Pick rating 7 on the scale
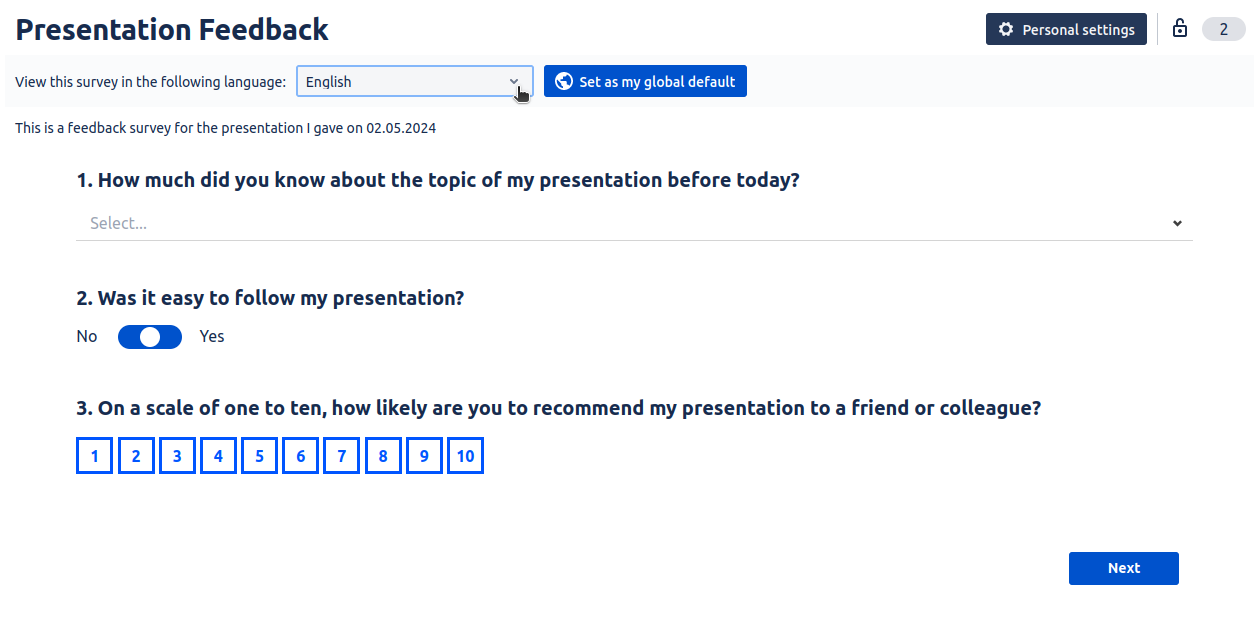Viewport: 1254px width, 622px height. (341, 457)
